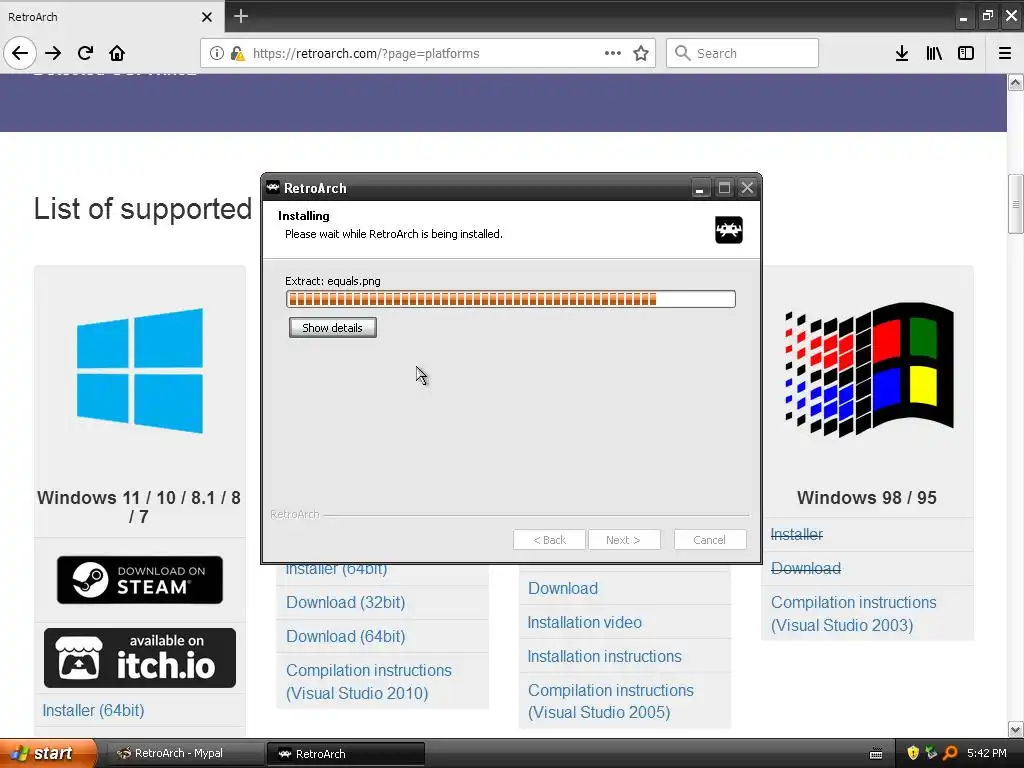The image size is (1024, 768).
Task: Click the Windows 10 blue logo image
Action: coord(140,370)
